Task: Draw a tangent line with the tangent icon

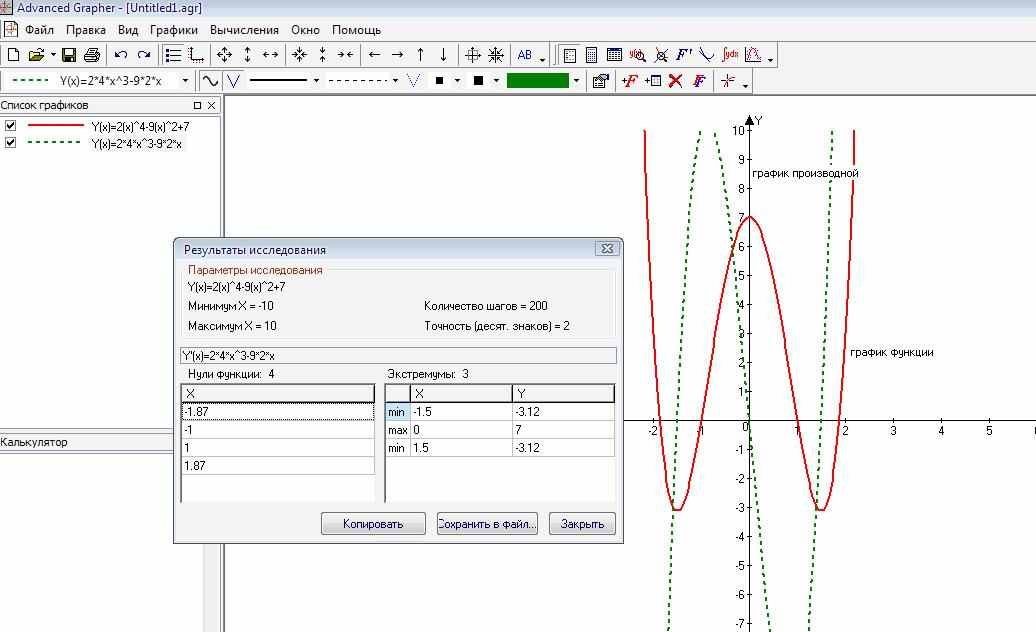Action: point(706,55)
